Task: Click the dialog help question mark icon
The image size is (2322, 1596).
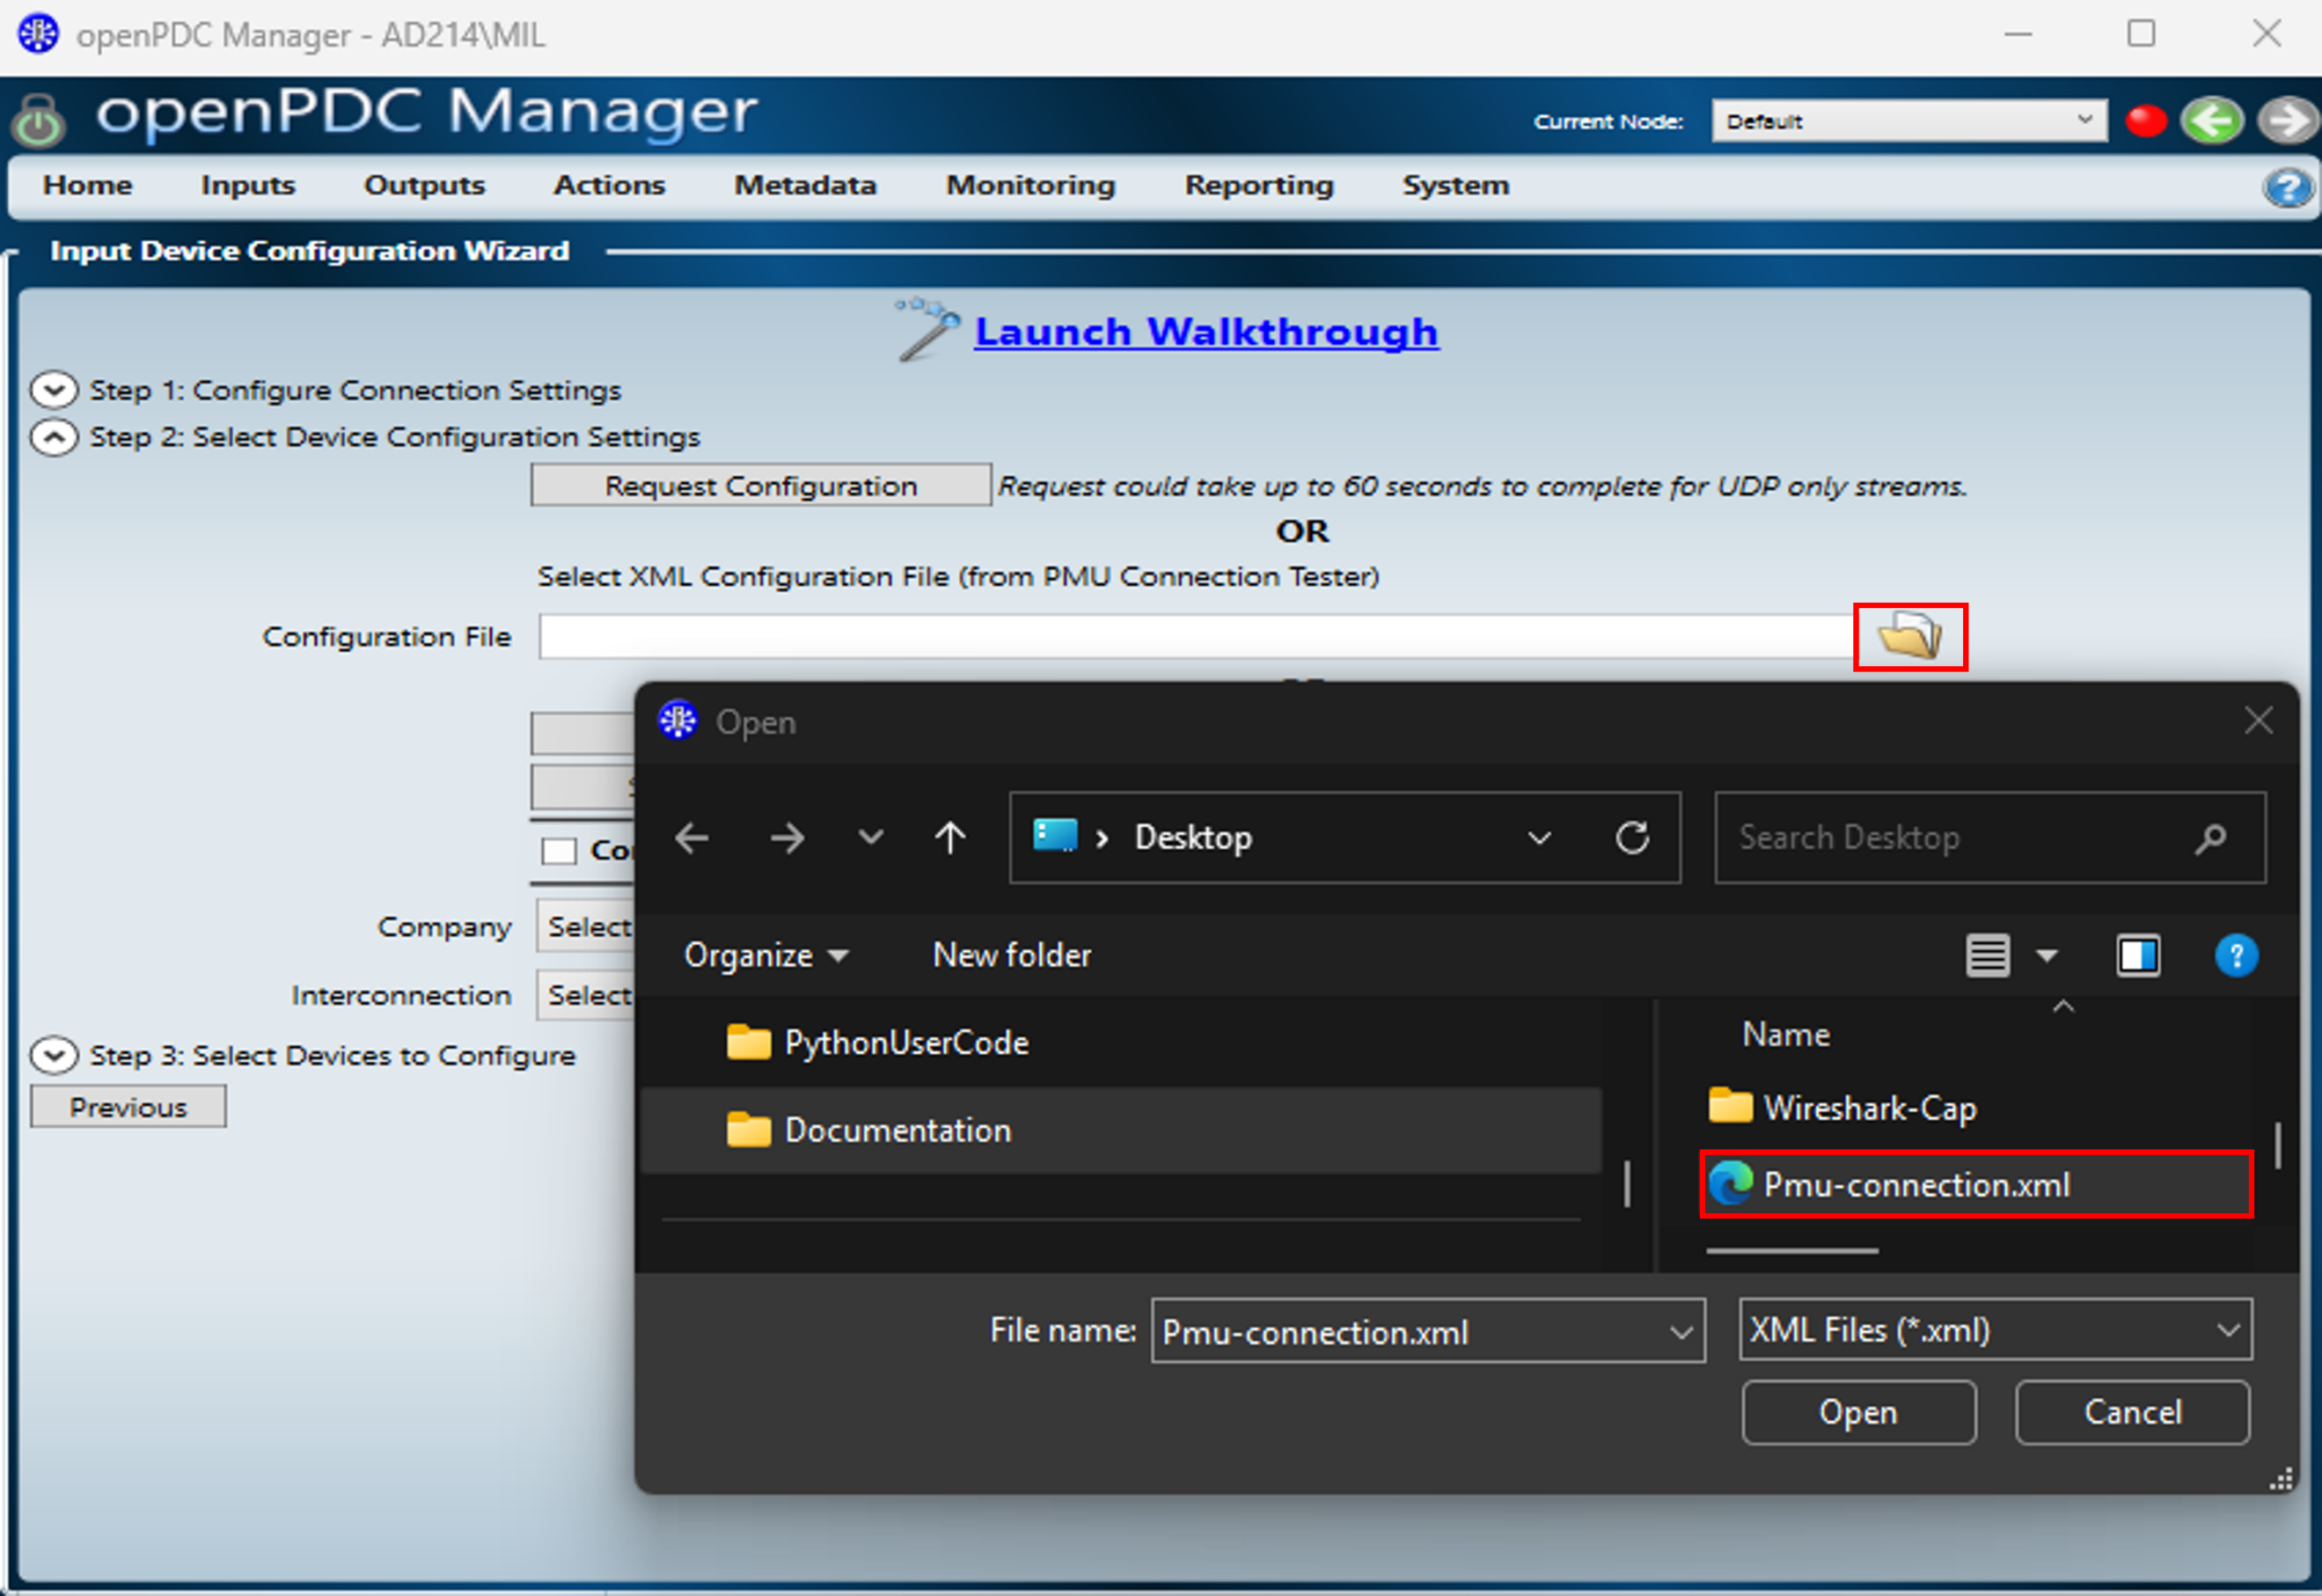Action: click(2235, 955)
